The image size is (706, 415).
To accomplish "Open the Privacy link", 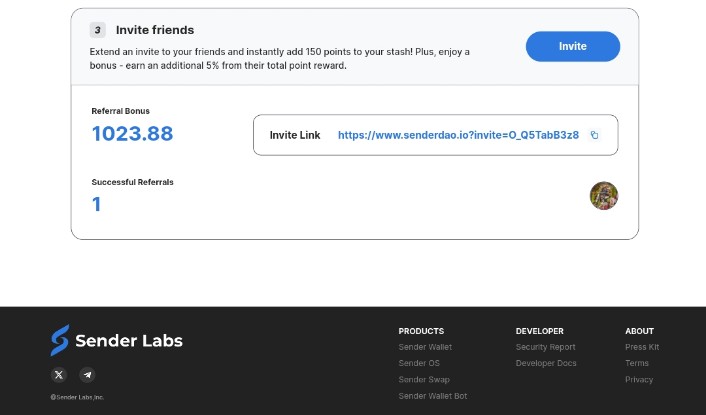I will [x=639, y=379].
